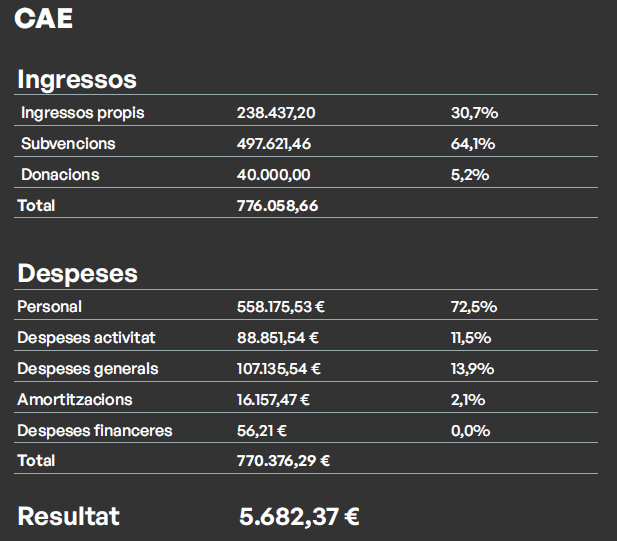
Task: Select the Donacions percentage 5,2%
Action: click(x=470, y=175)
